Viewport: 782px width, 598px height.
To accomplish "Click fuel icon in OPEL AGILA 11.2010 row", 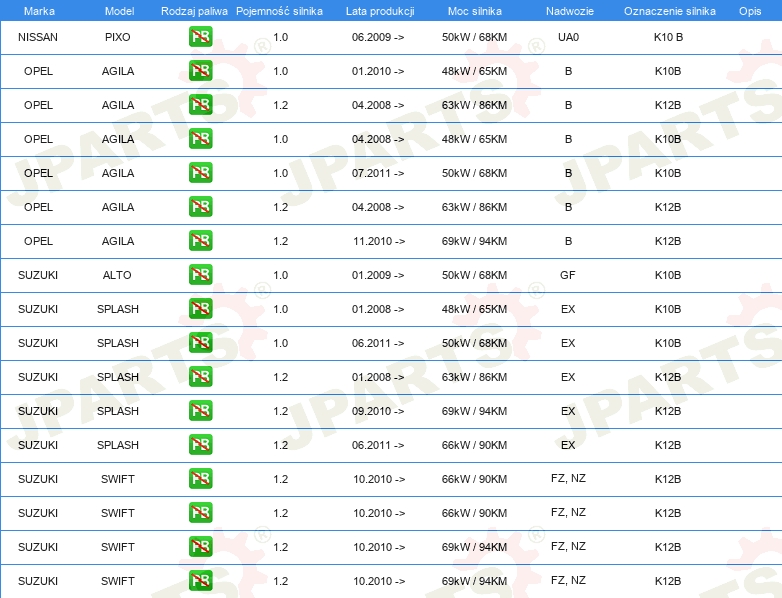I will 200,241.
